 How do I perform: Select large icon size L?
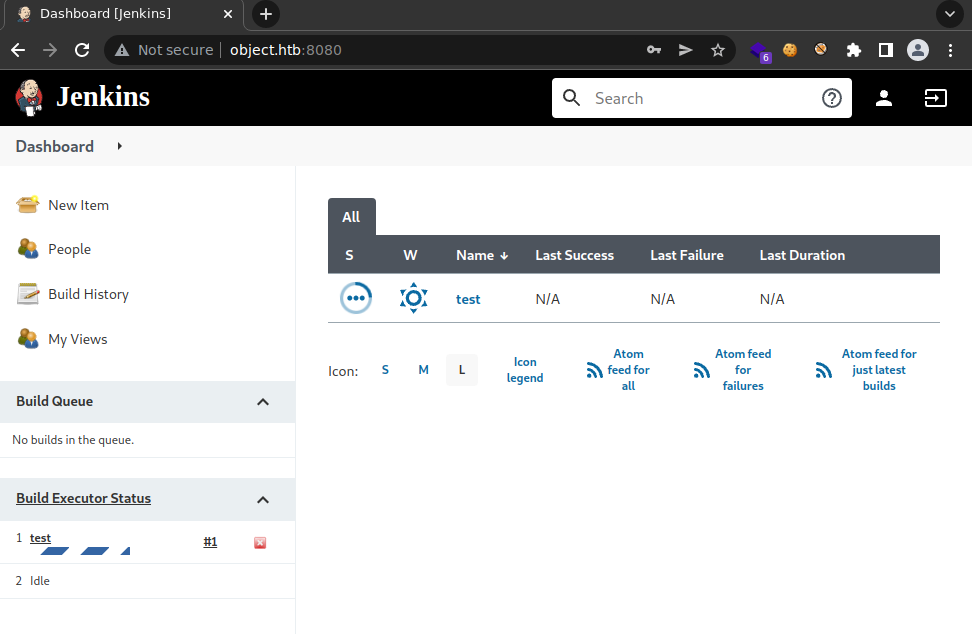[461, 370]
